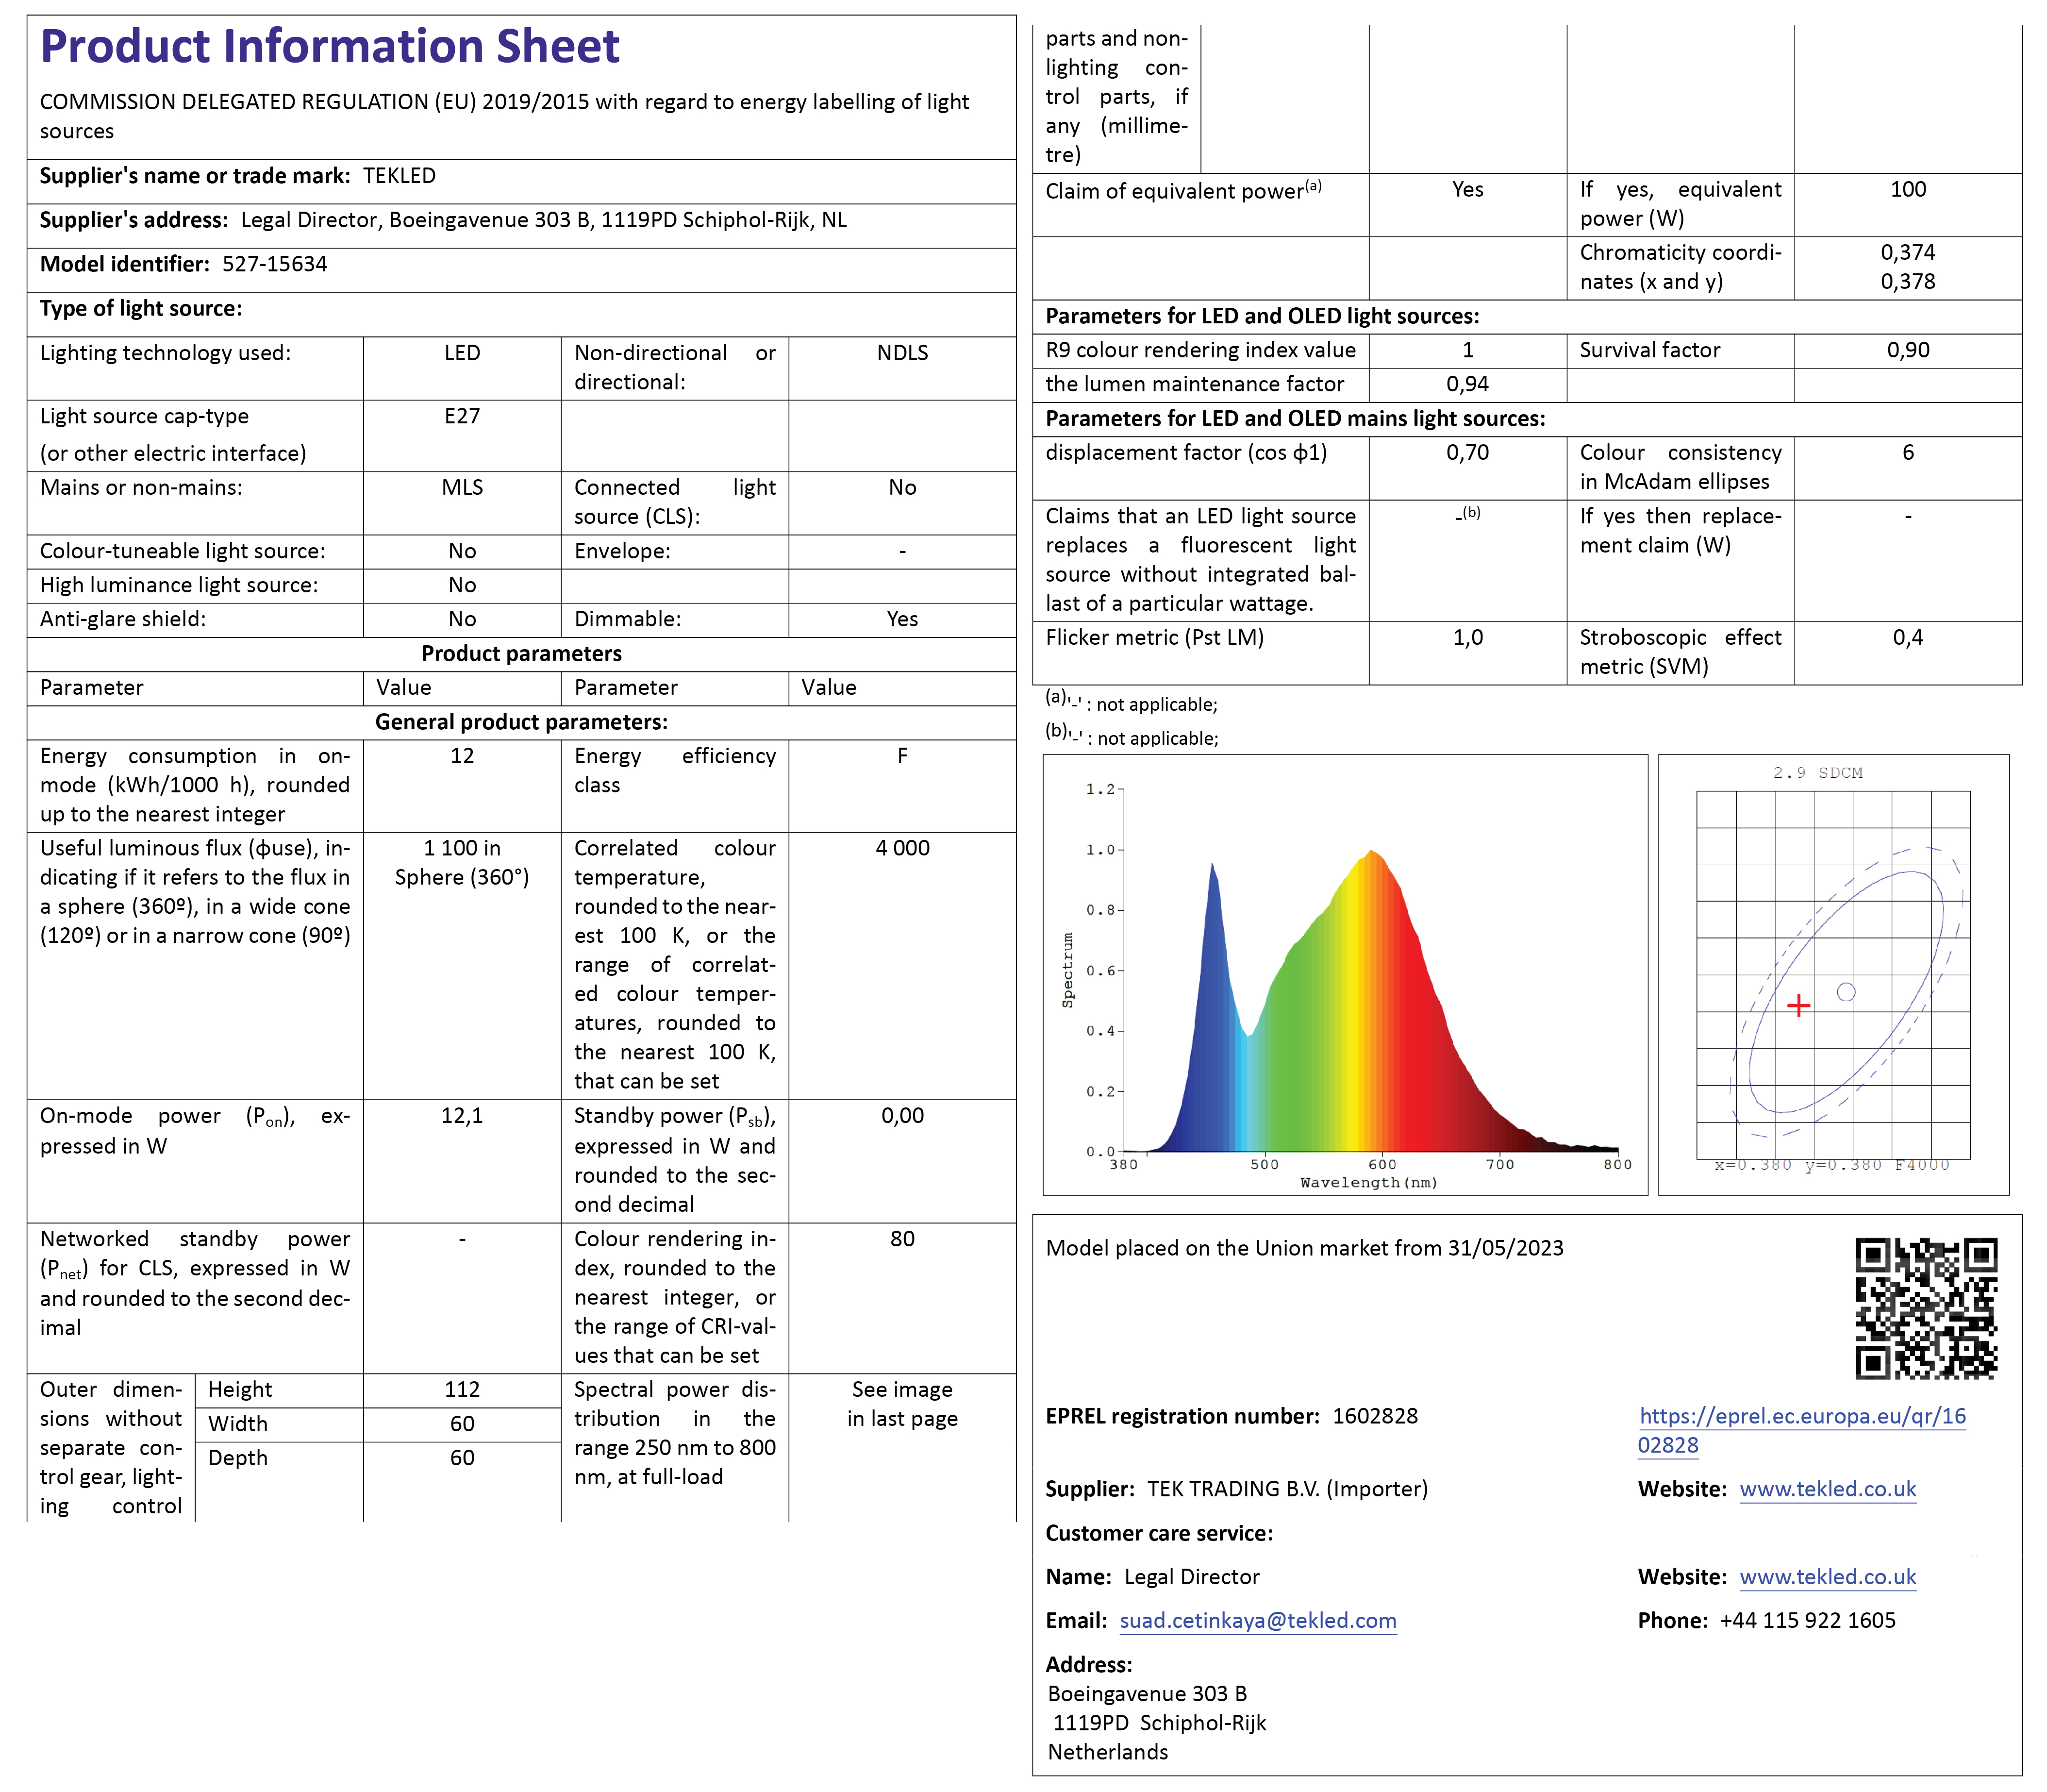
Task: Click the small circle in SDCM ellipse
Action: pyautogui.click(x=1846, y=992)
